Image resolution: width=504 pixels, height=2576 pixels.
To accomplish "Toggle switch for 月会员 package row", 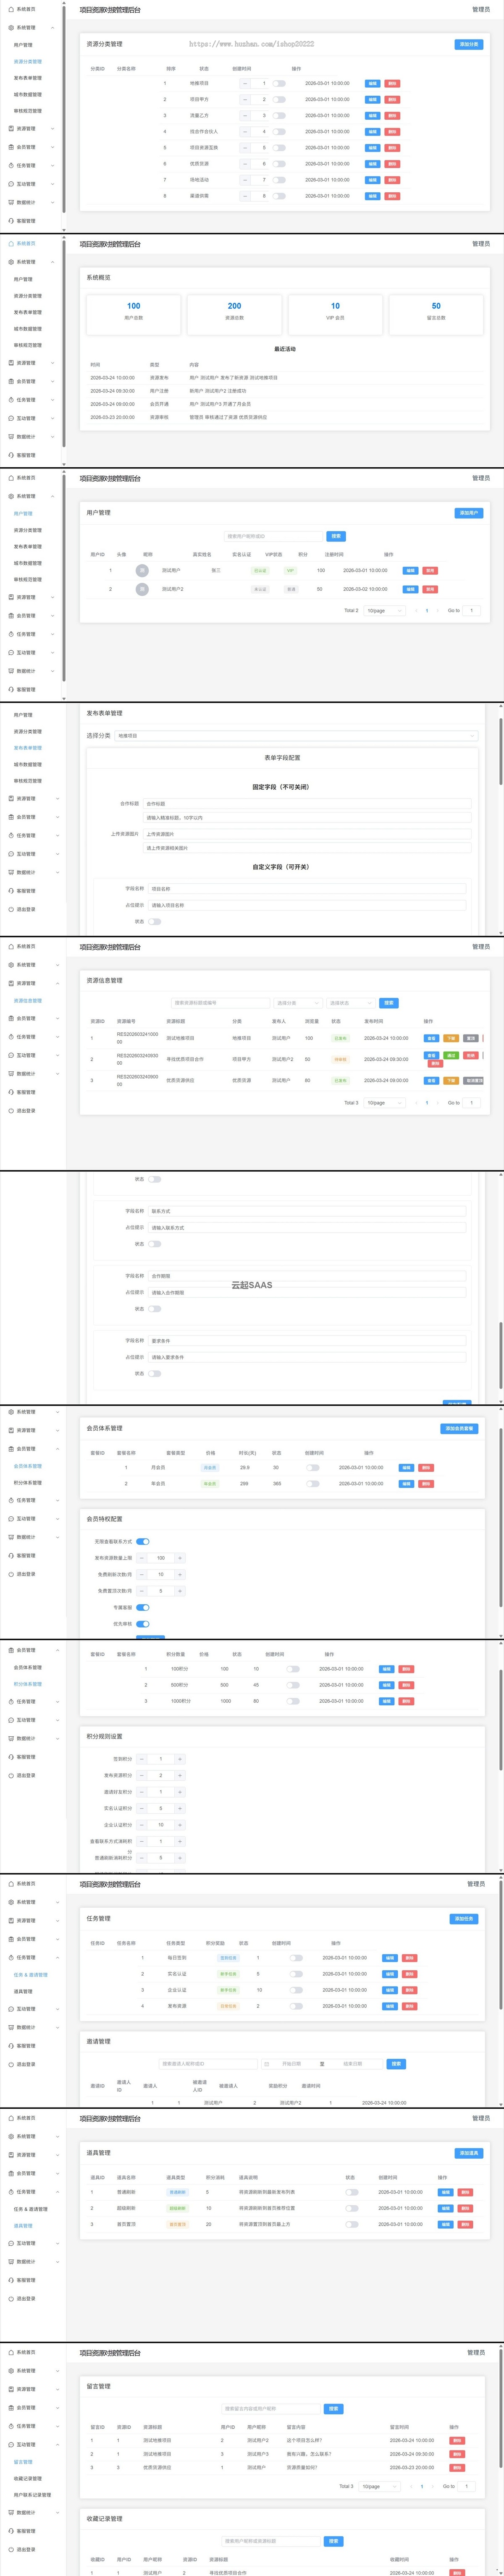I will (x=313, y=1468).
